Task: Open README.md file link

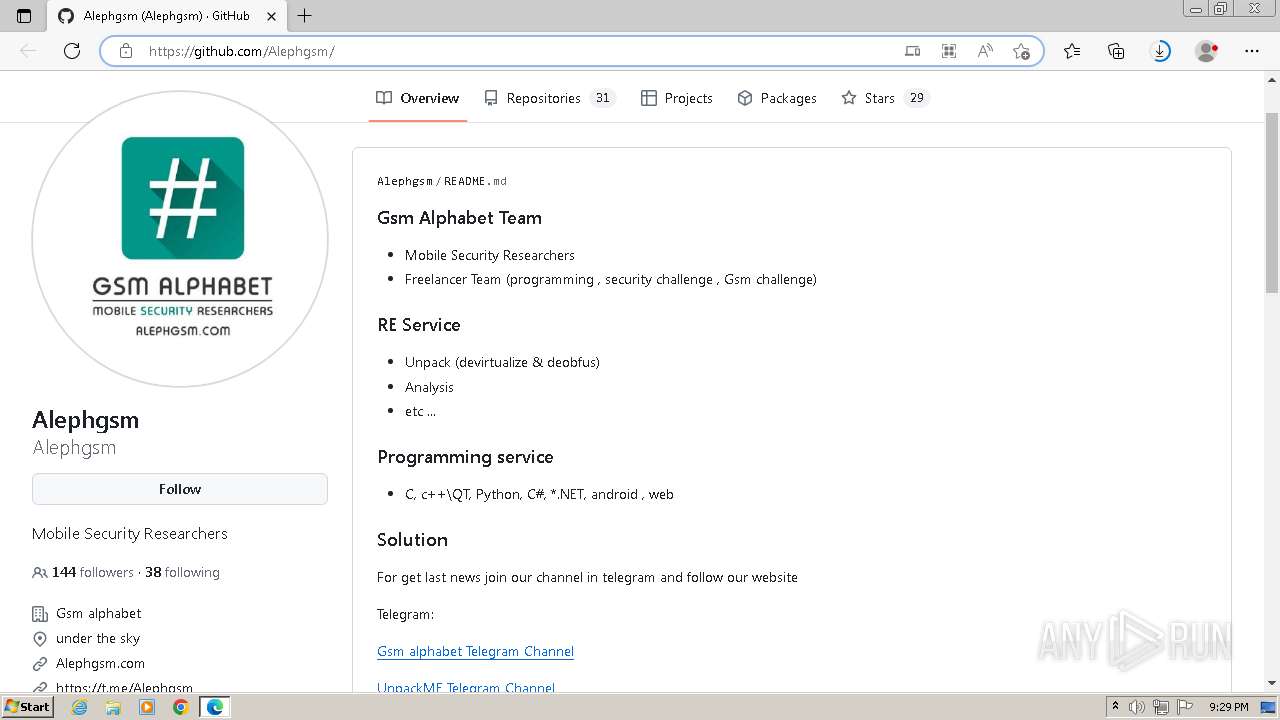Action: click(x=475, y=181)
